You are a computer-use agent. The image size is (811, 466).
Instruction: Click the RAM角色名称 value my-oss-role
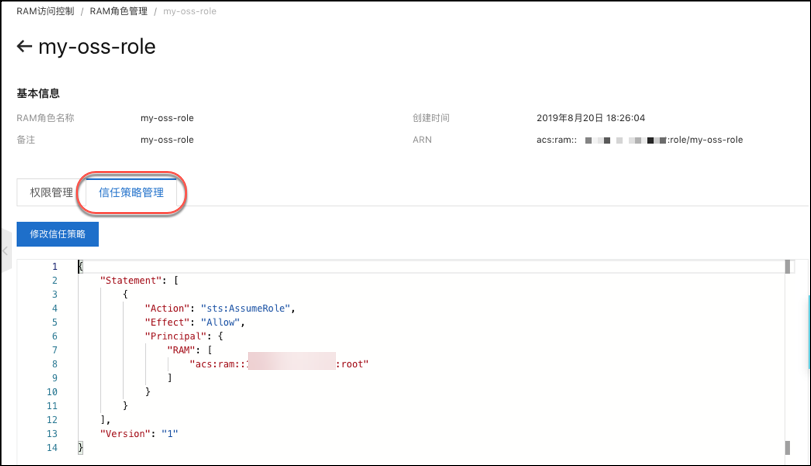coord(167,118)
